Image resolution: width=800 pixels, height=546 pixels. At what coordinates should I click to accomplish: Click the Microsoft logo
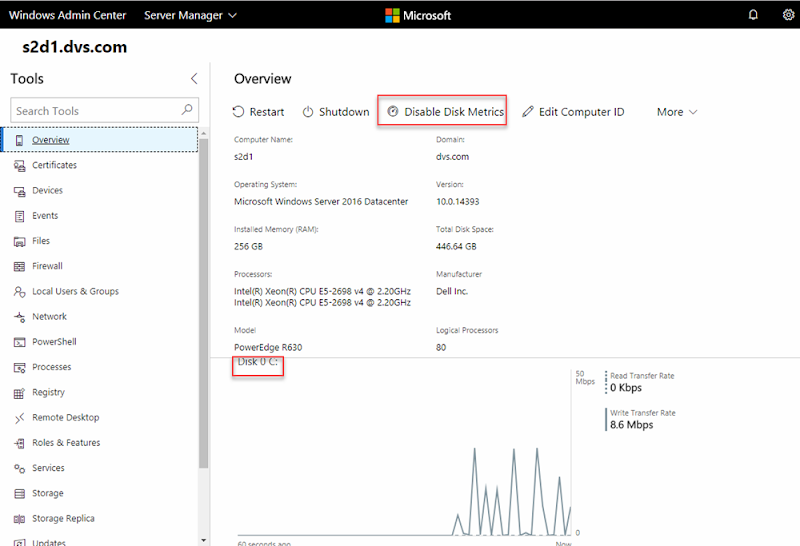coord(418,15)
